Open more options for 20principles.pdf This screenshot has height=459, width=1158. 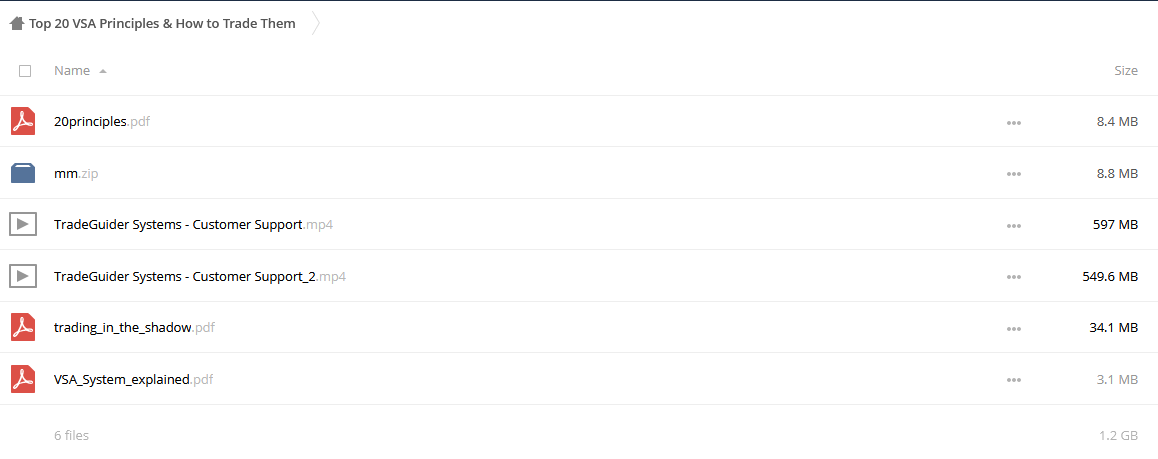(x=1014, y=122)
